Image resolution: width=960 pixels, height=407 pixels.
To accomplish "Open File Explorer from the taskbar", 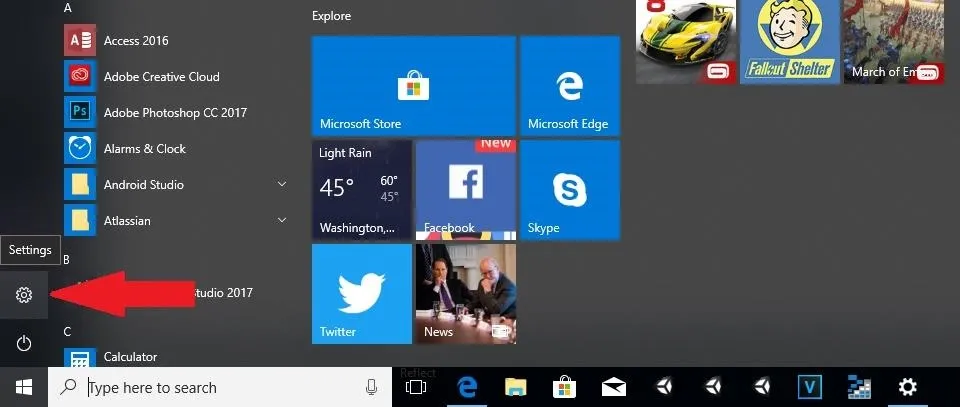I will [x=516, y=387].
